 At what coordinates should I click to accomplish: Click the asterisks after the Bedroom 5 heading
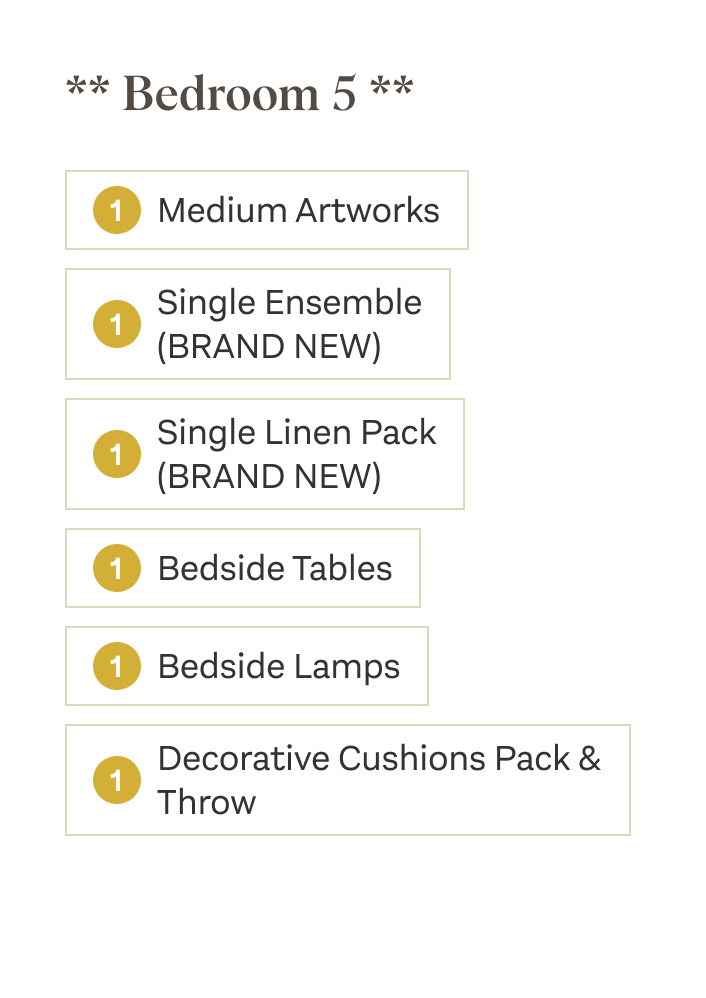point(391,90)
